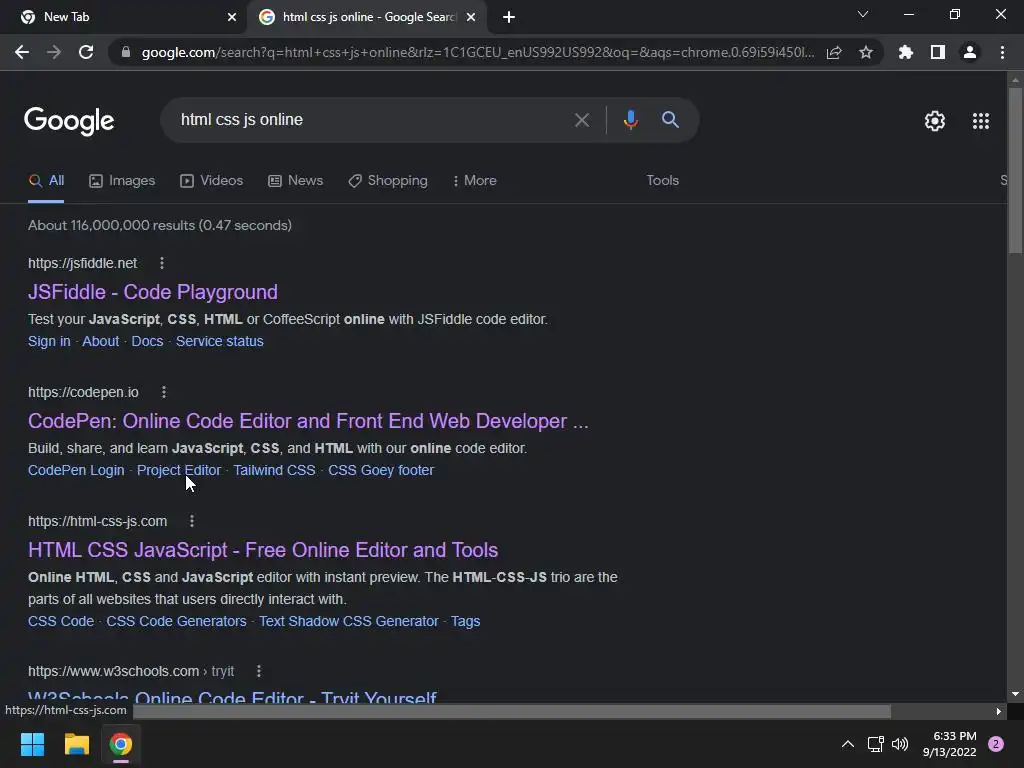1024x768 pixels.
Task: Open more options for codepen.io result
Action: pyautogui.click(x=164, y=392)
